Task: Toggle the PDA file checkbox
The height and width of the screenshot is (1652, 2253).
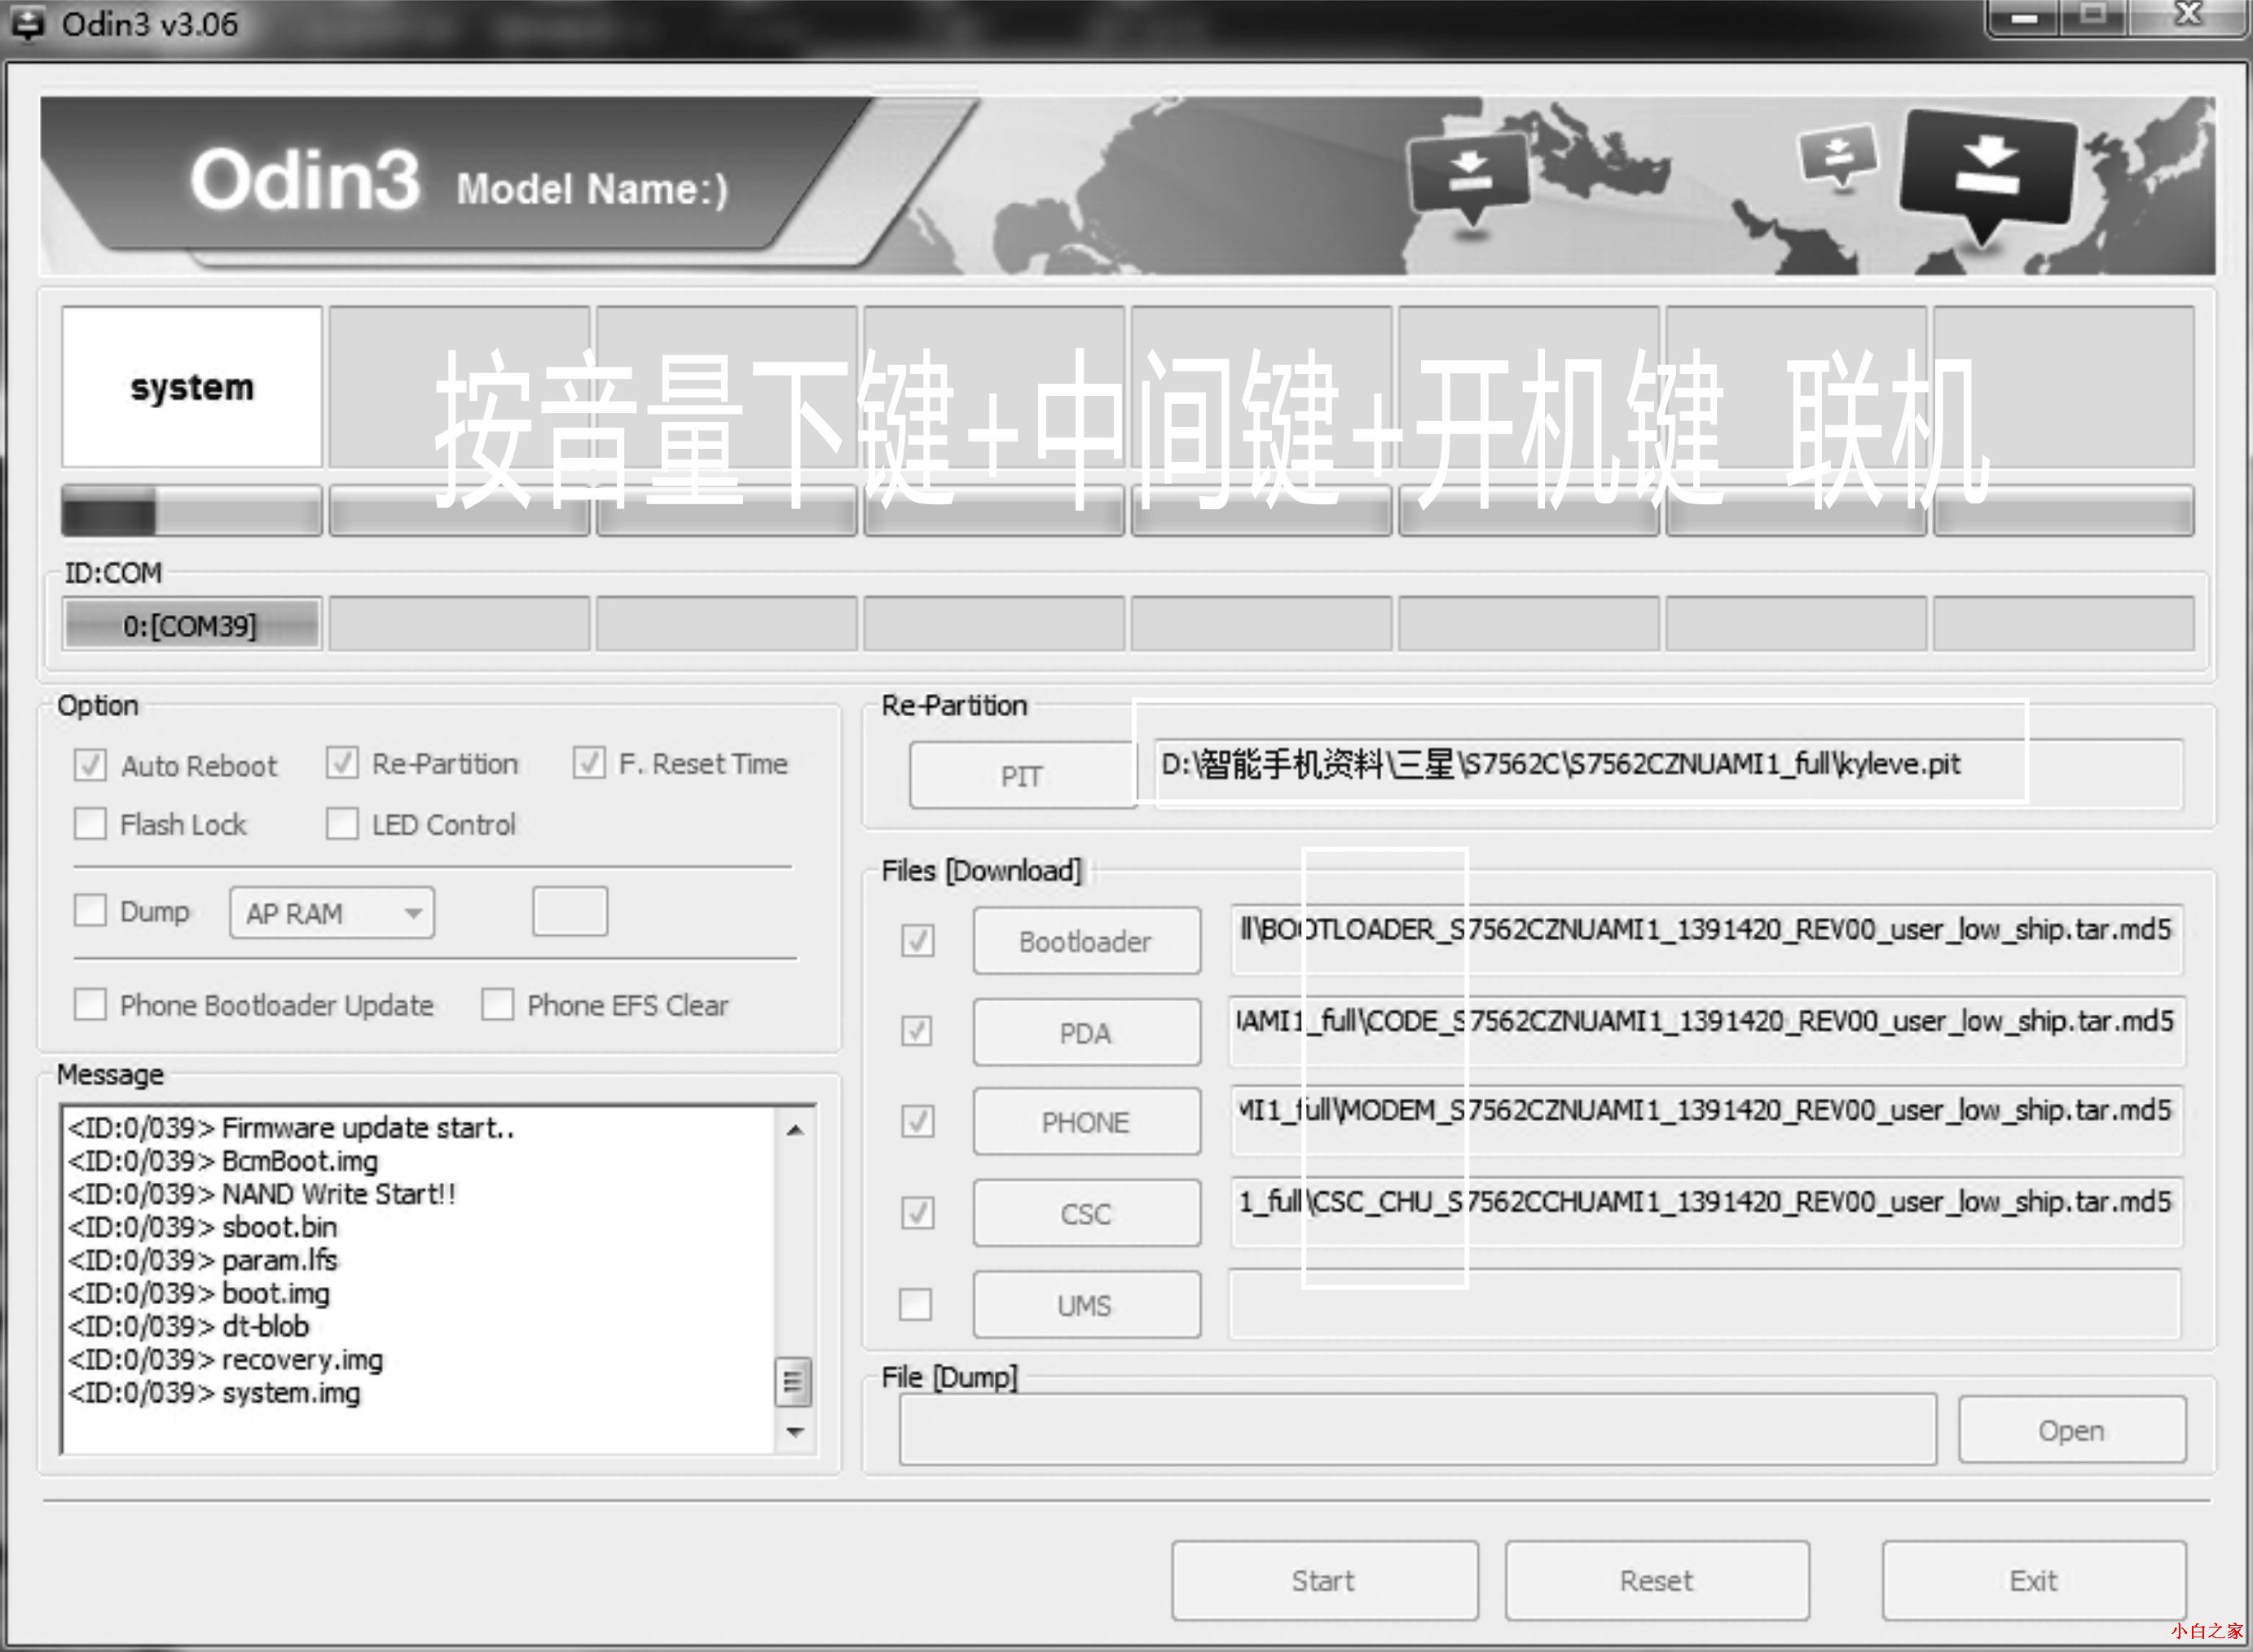Action: tap(917, 1031)
